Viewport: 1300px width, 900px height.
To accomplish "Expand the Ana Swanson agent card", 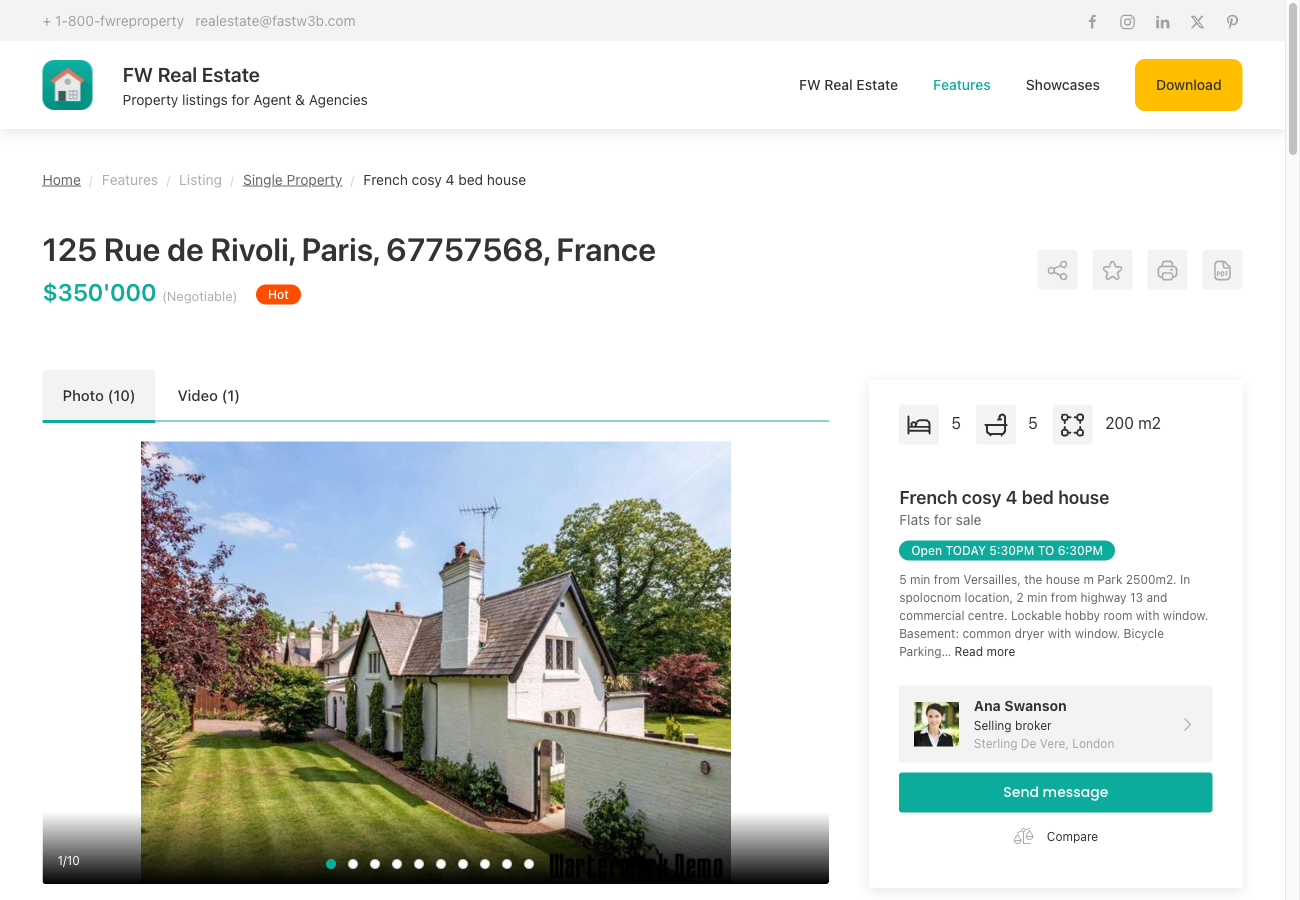I will [x=1187, y=724].
